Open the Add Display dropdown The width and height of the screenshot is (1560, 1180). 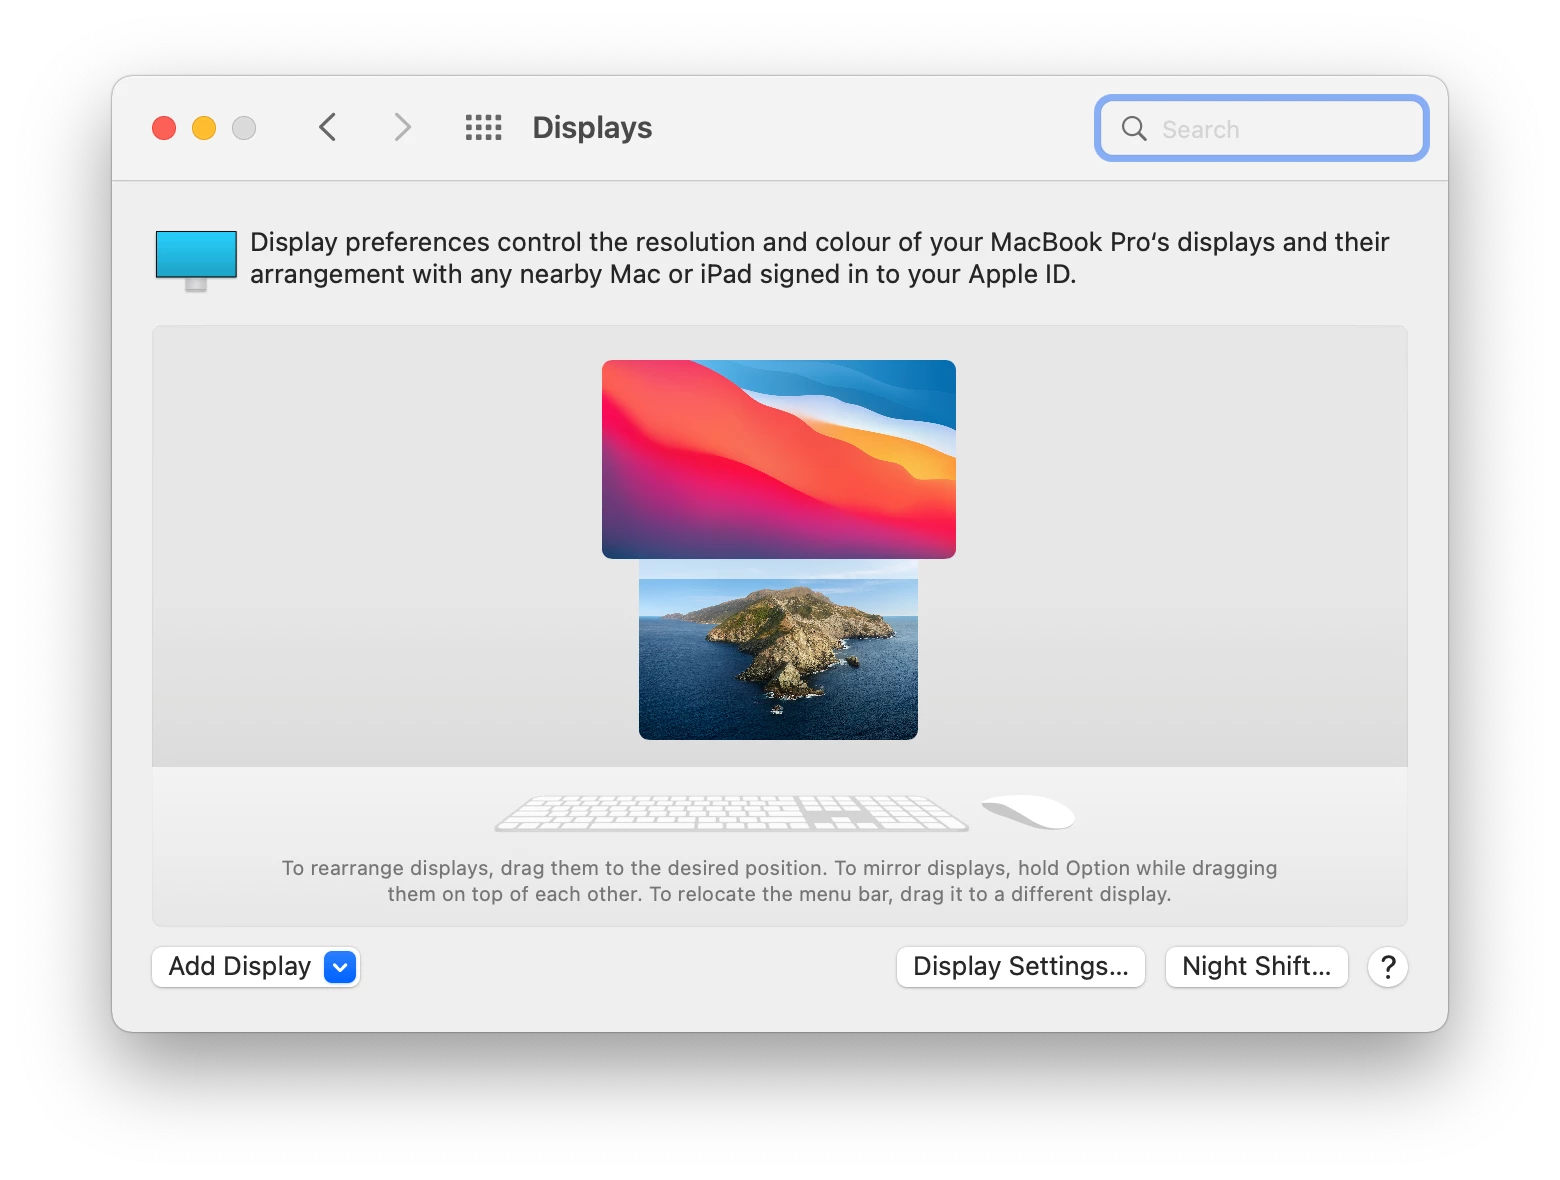click(256, 967)
